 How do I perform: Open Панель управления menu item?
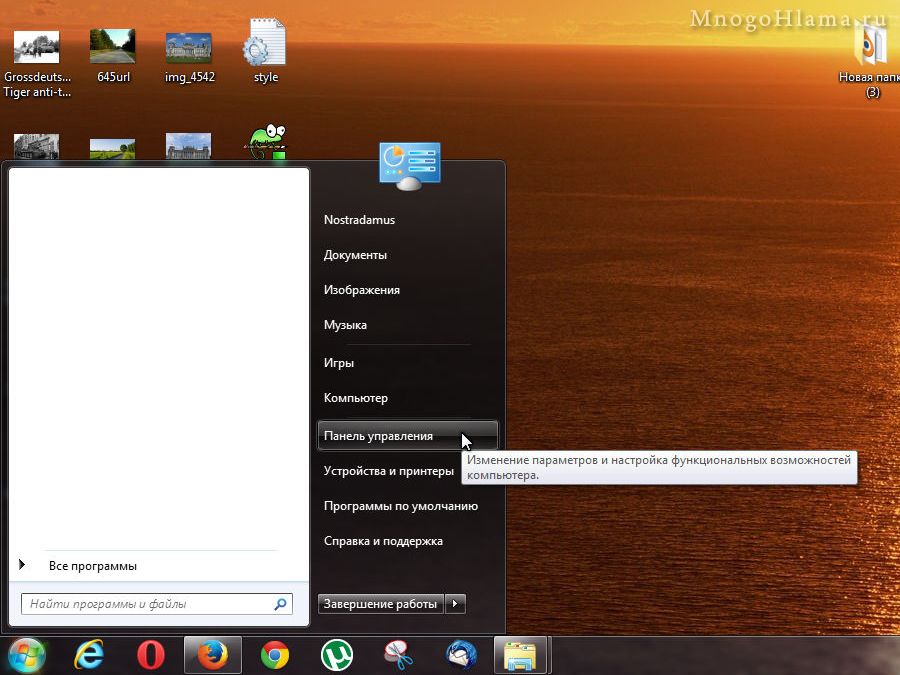coord(378,436)
